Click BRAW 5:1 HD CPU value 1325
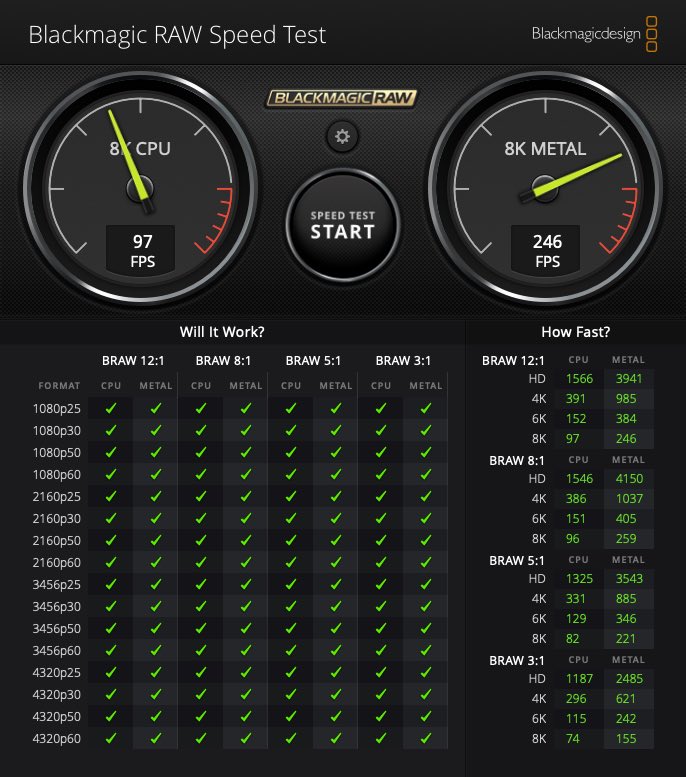This screenshot has height=777, width=686. pyautogui.click(x=579, y=579)
